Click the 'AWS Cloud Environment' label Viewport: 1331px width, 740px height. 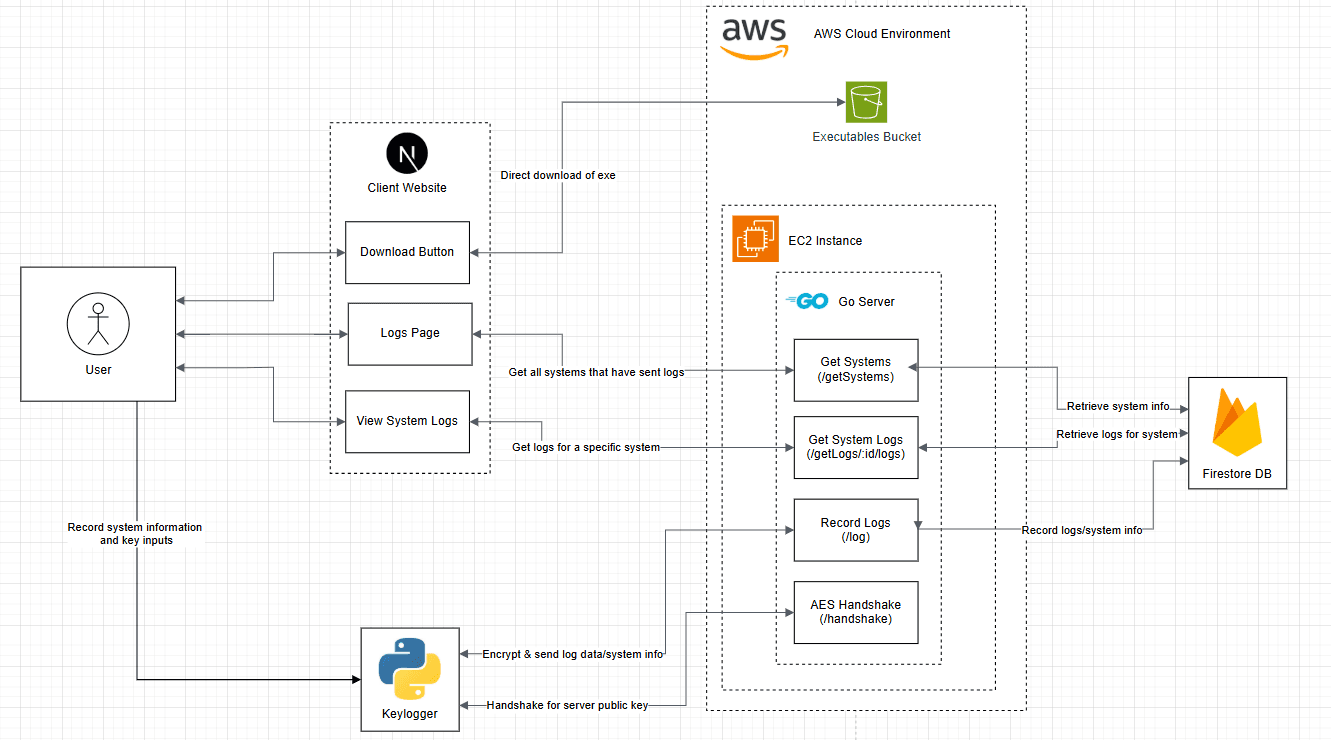882,34
